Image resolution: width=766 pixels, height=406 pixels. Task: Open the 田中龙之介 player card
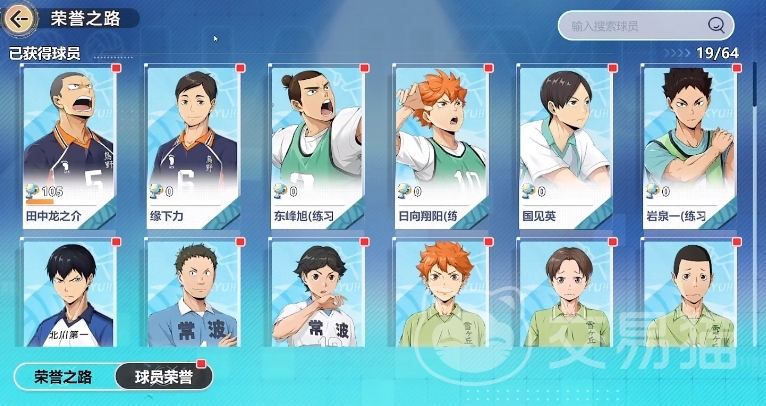click(69, 147)
